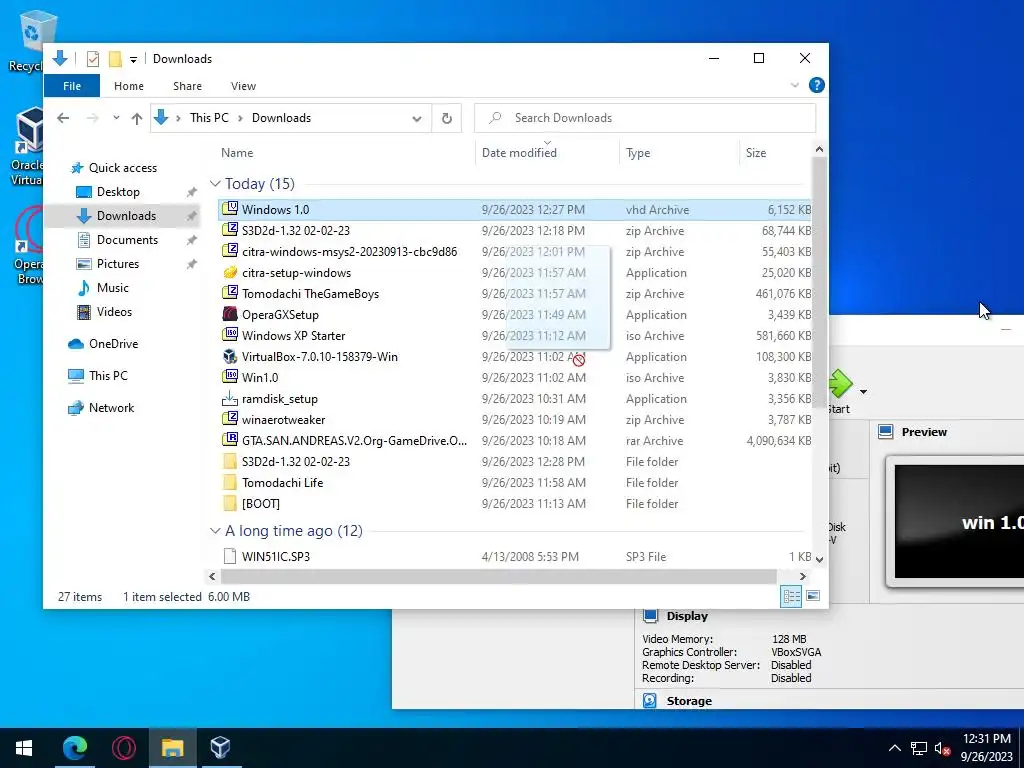Viewport: 1024px width, 768px height.
Task: Click the VirtualBox taskbar icon
Action: (221, 748)
